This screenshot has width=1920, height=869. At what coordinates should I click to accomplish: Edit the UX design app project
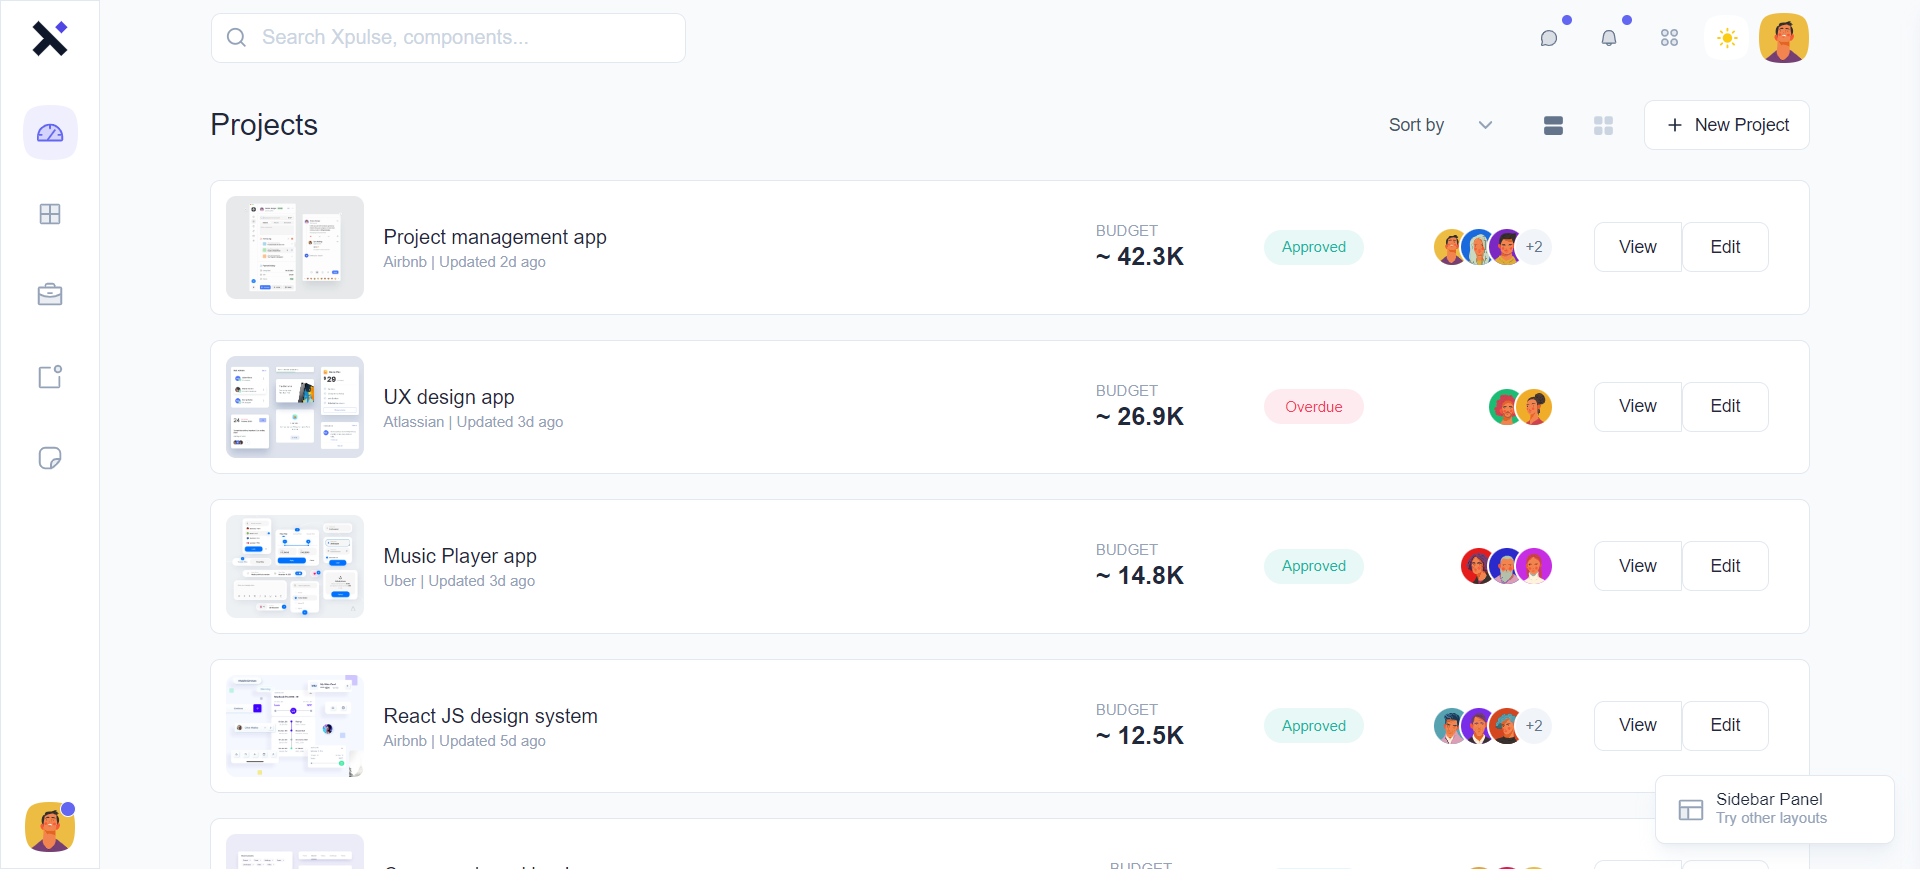pos(1725,406)
